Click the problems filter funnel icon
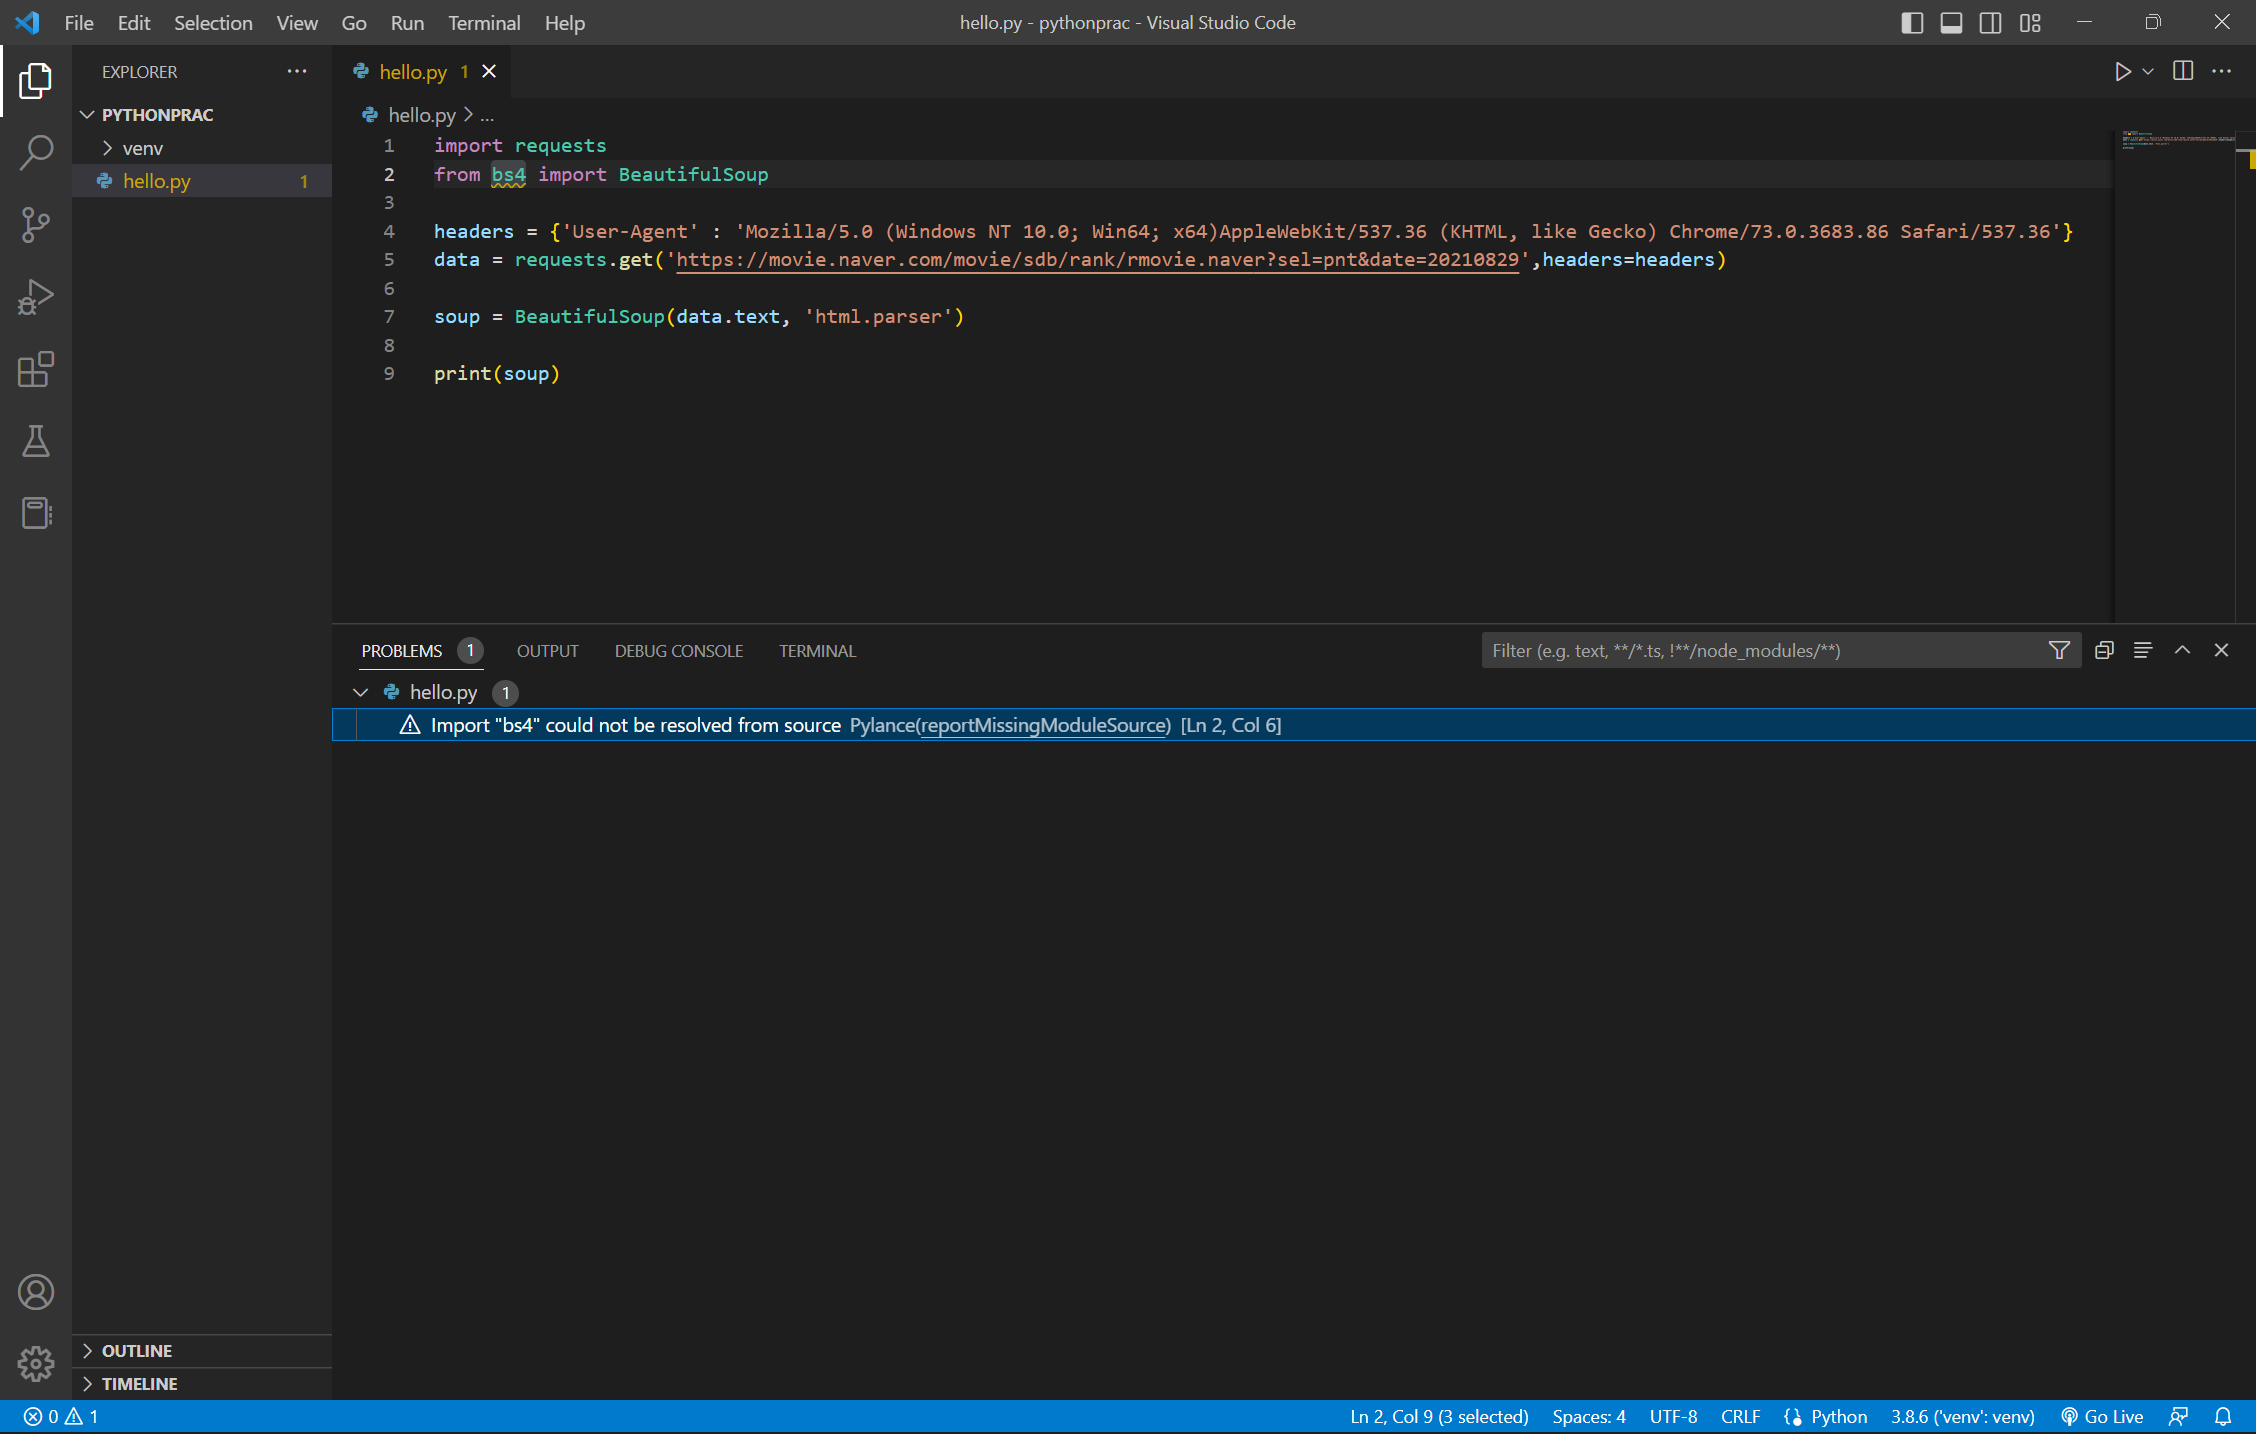This screenshot has width=2256, height=1434. 2059,650
